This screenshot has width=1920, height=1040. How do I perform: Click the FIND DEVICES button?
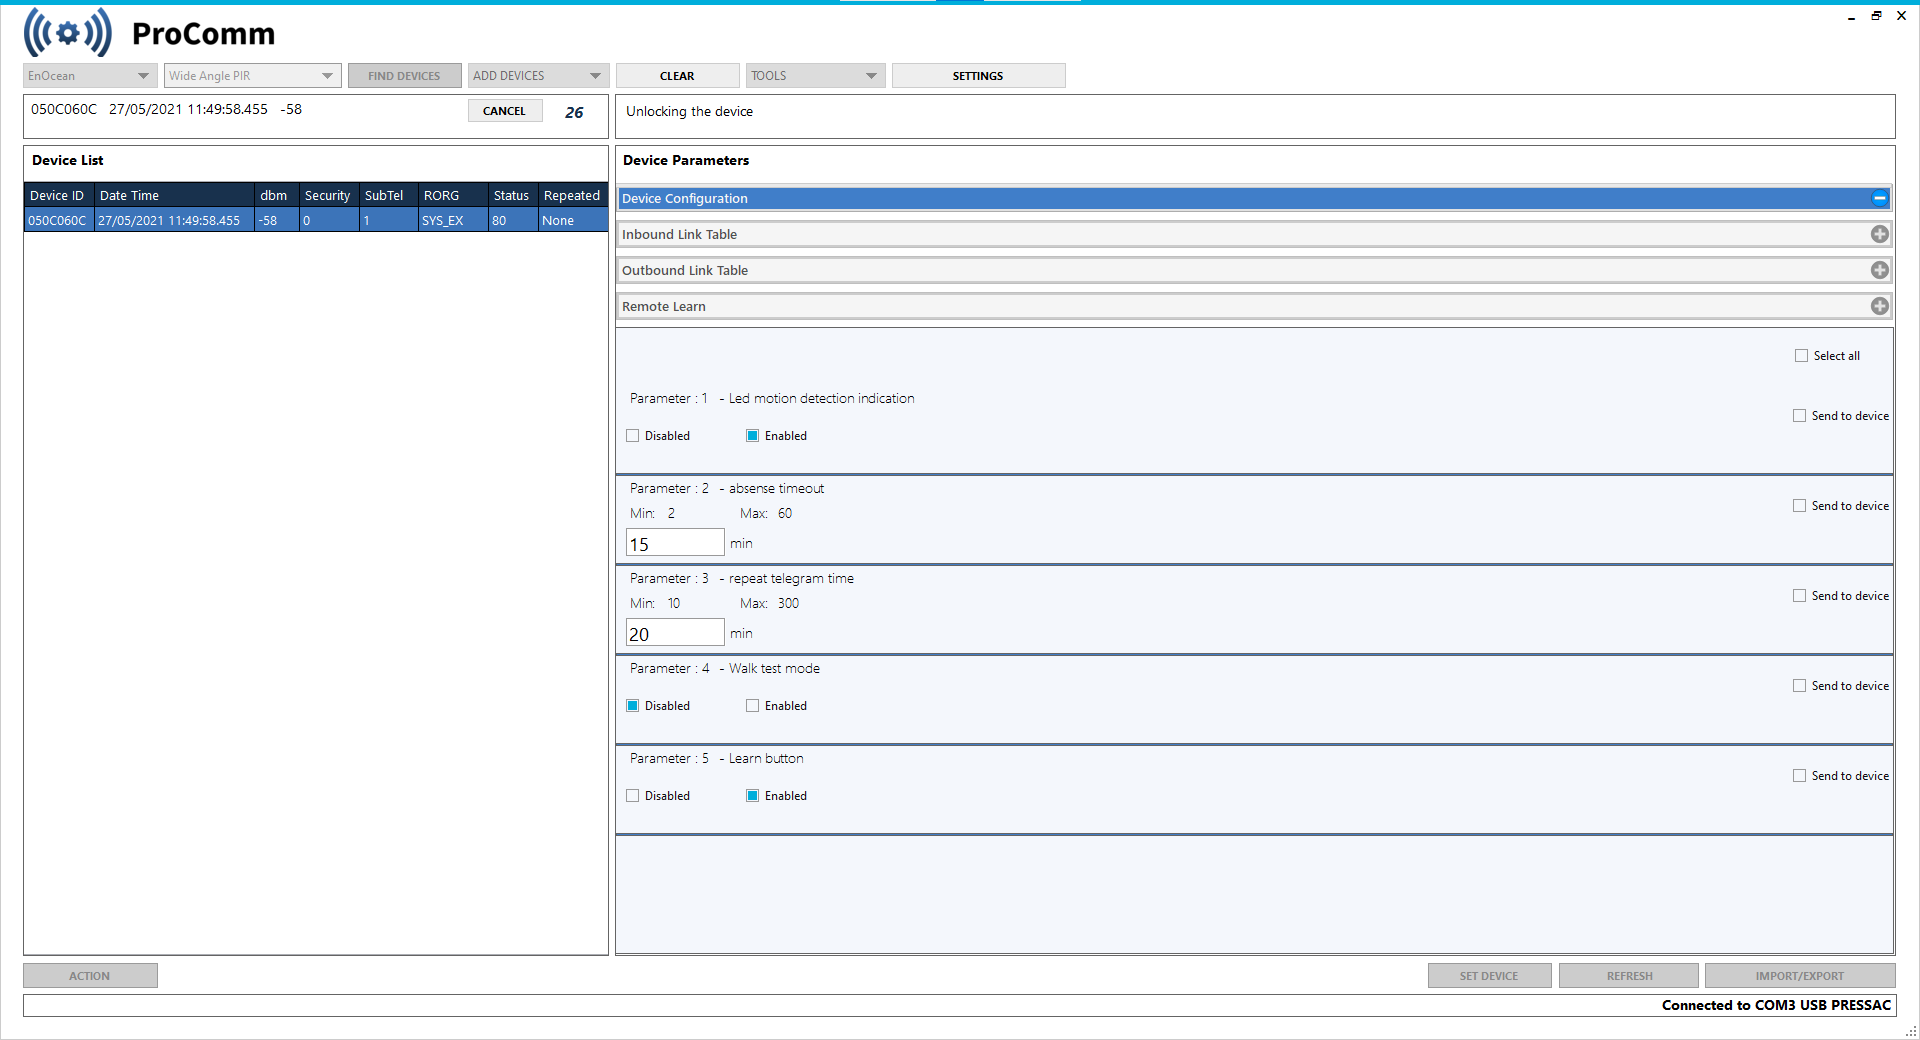(404, 75)
